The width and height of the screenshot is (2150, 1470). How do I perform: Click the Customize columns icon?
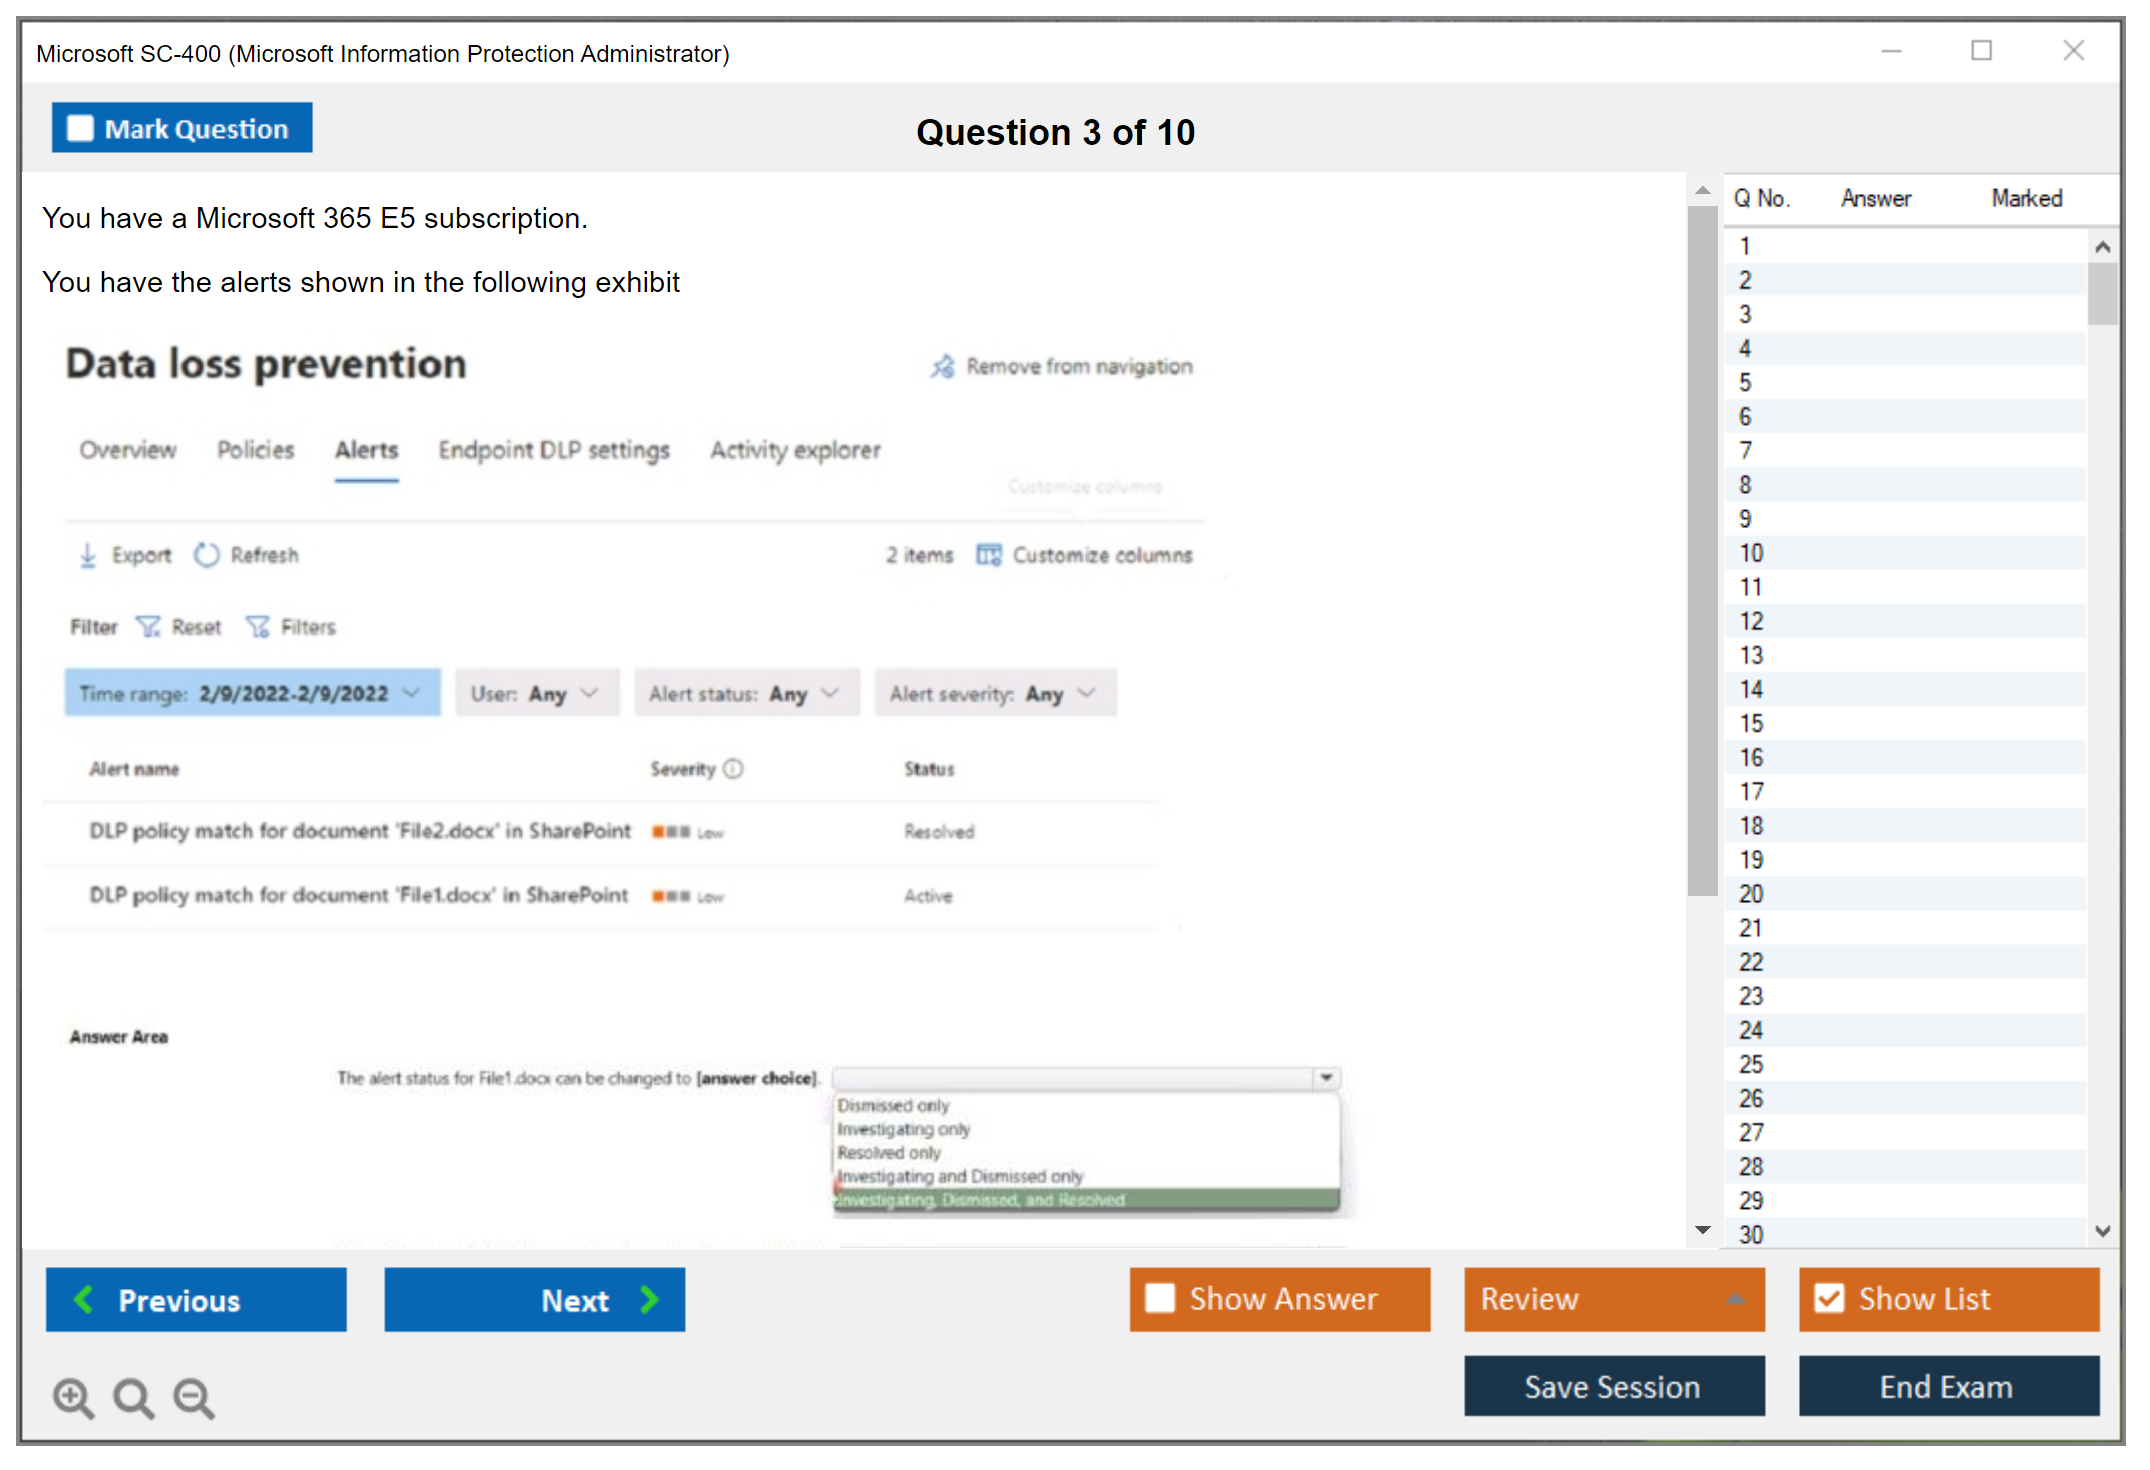(x=988, y=555)
